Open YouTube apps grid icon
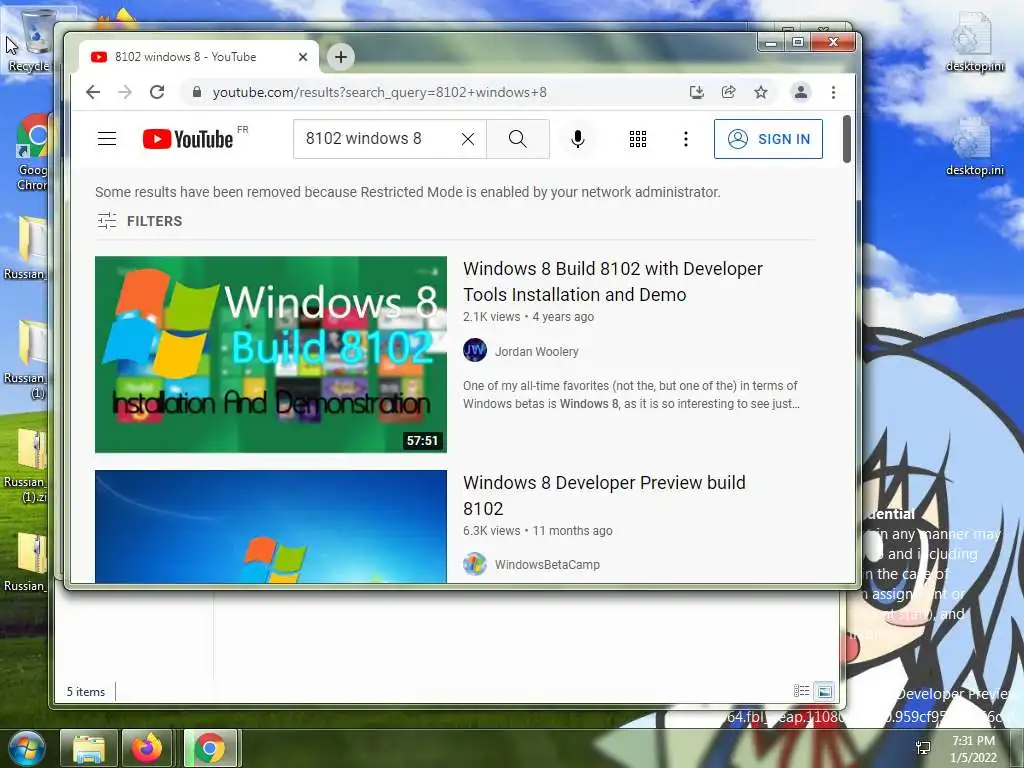This screenshot has width=1024, height=768. click(x=638, y=139)
